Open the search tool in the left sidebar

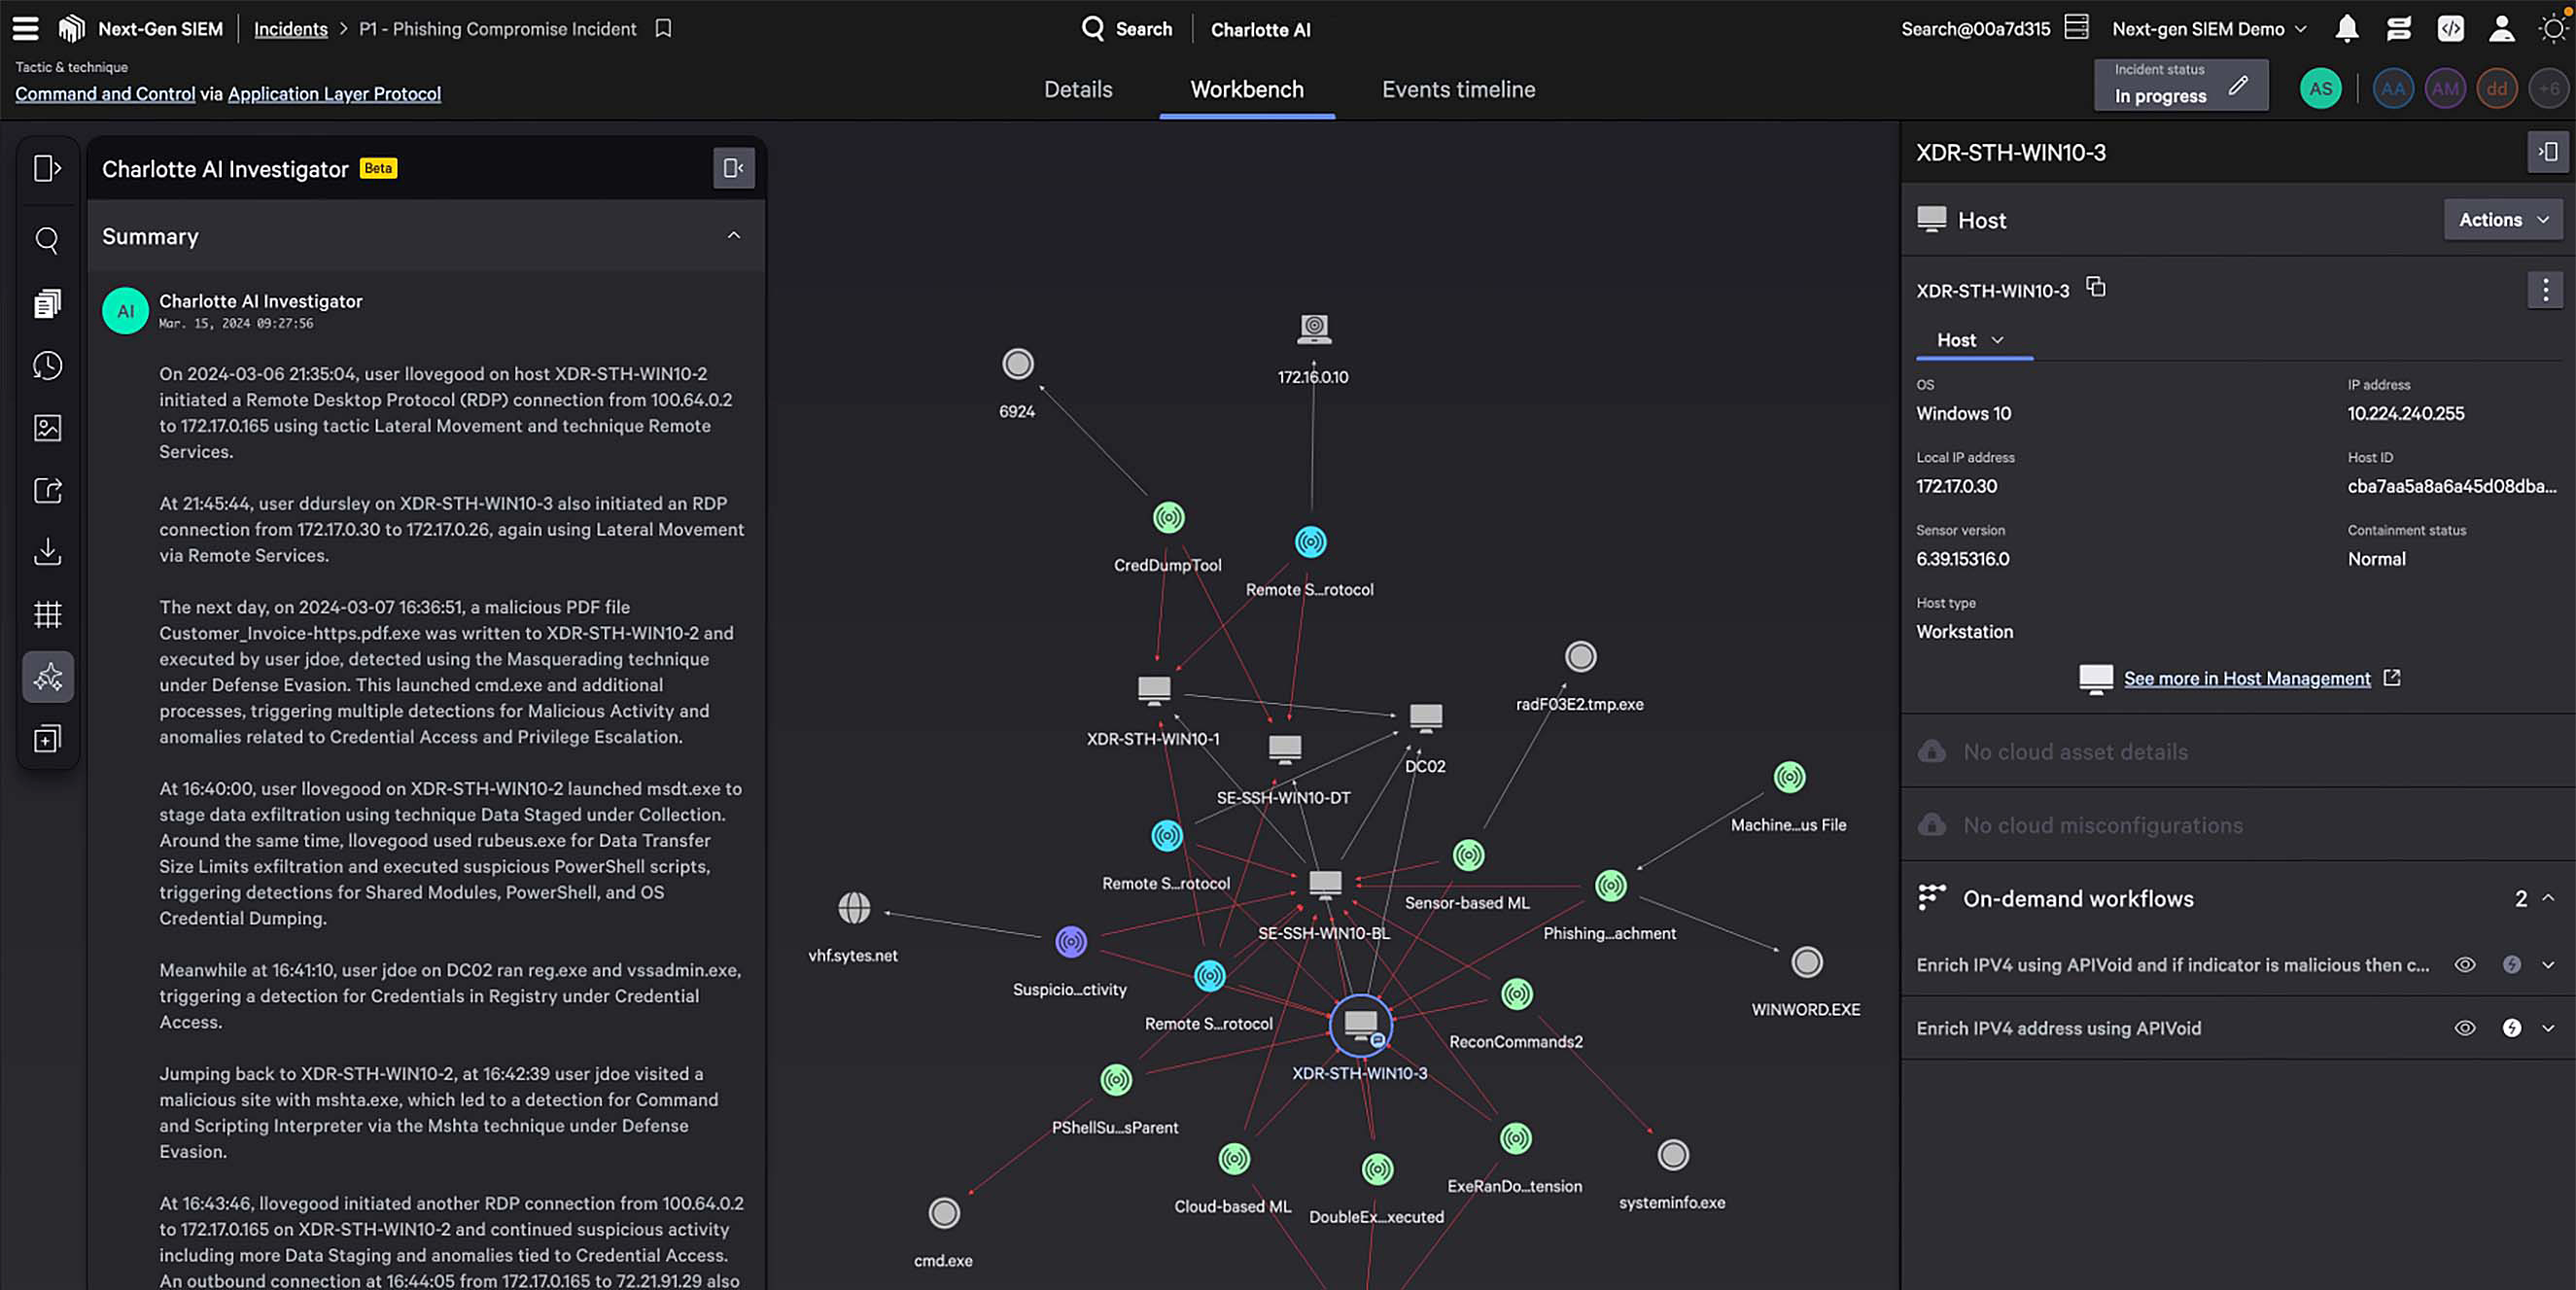(47, 240)
